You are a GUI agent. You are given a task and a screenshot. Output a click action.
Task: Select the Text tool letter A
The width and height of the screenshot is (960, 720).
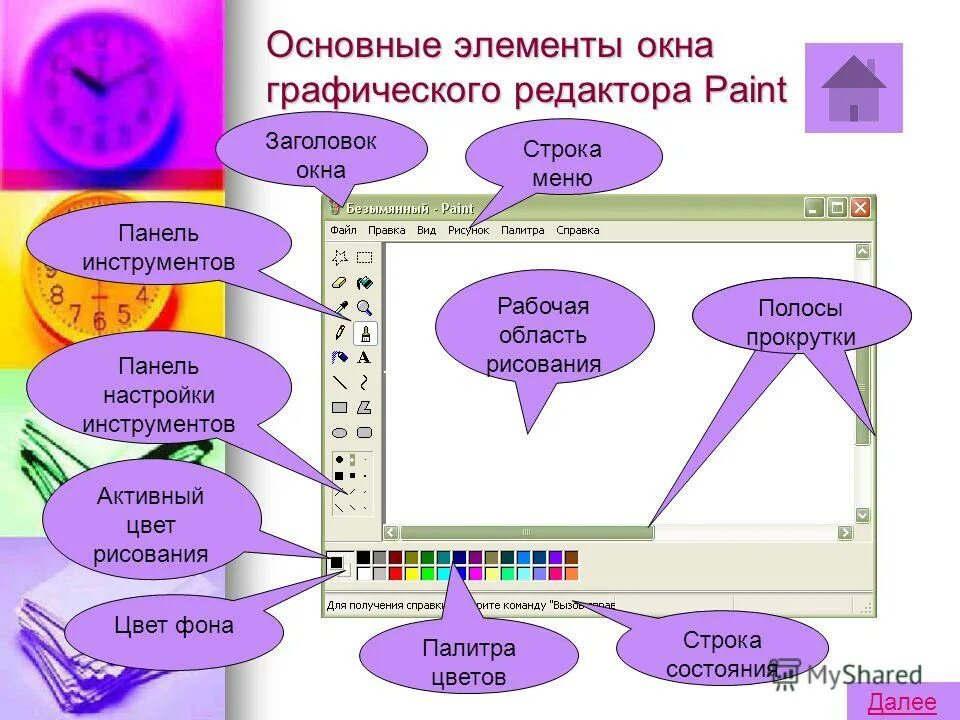coord(365,357)
